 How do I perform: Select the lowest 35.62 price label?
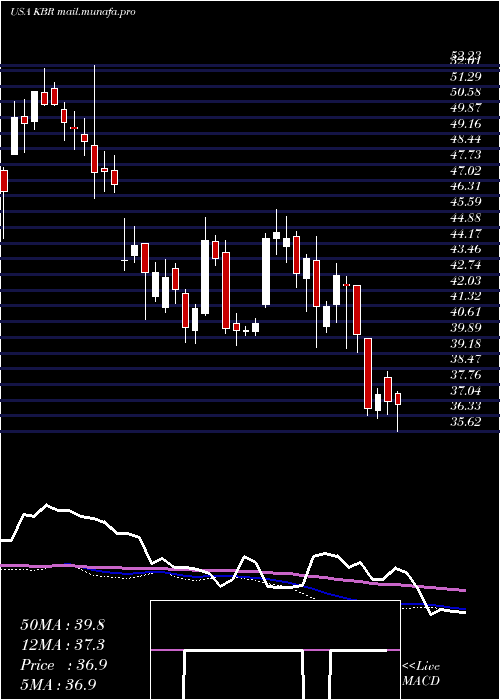pos(466,422)
